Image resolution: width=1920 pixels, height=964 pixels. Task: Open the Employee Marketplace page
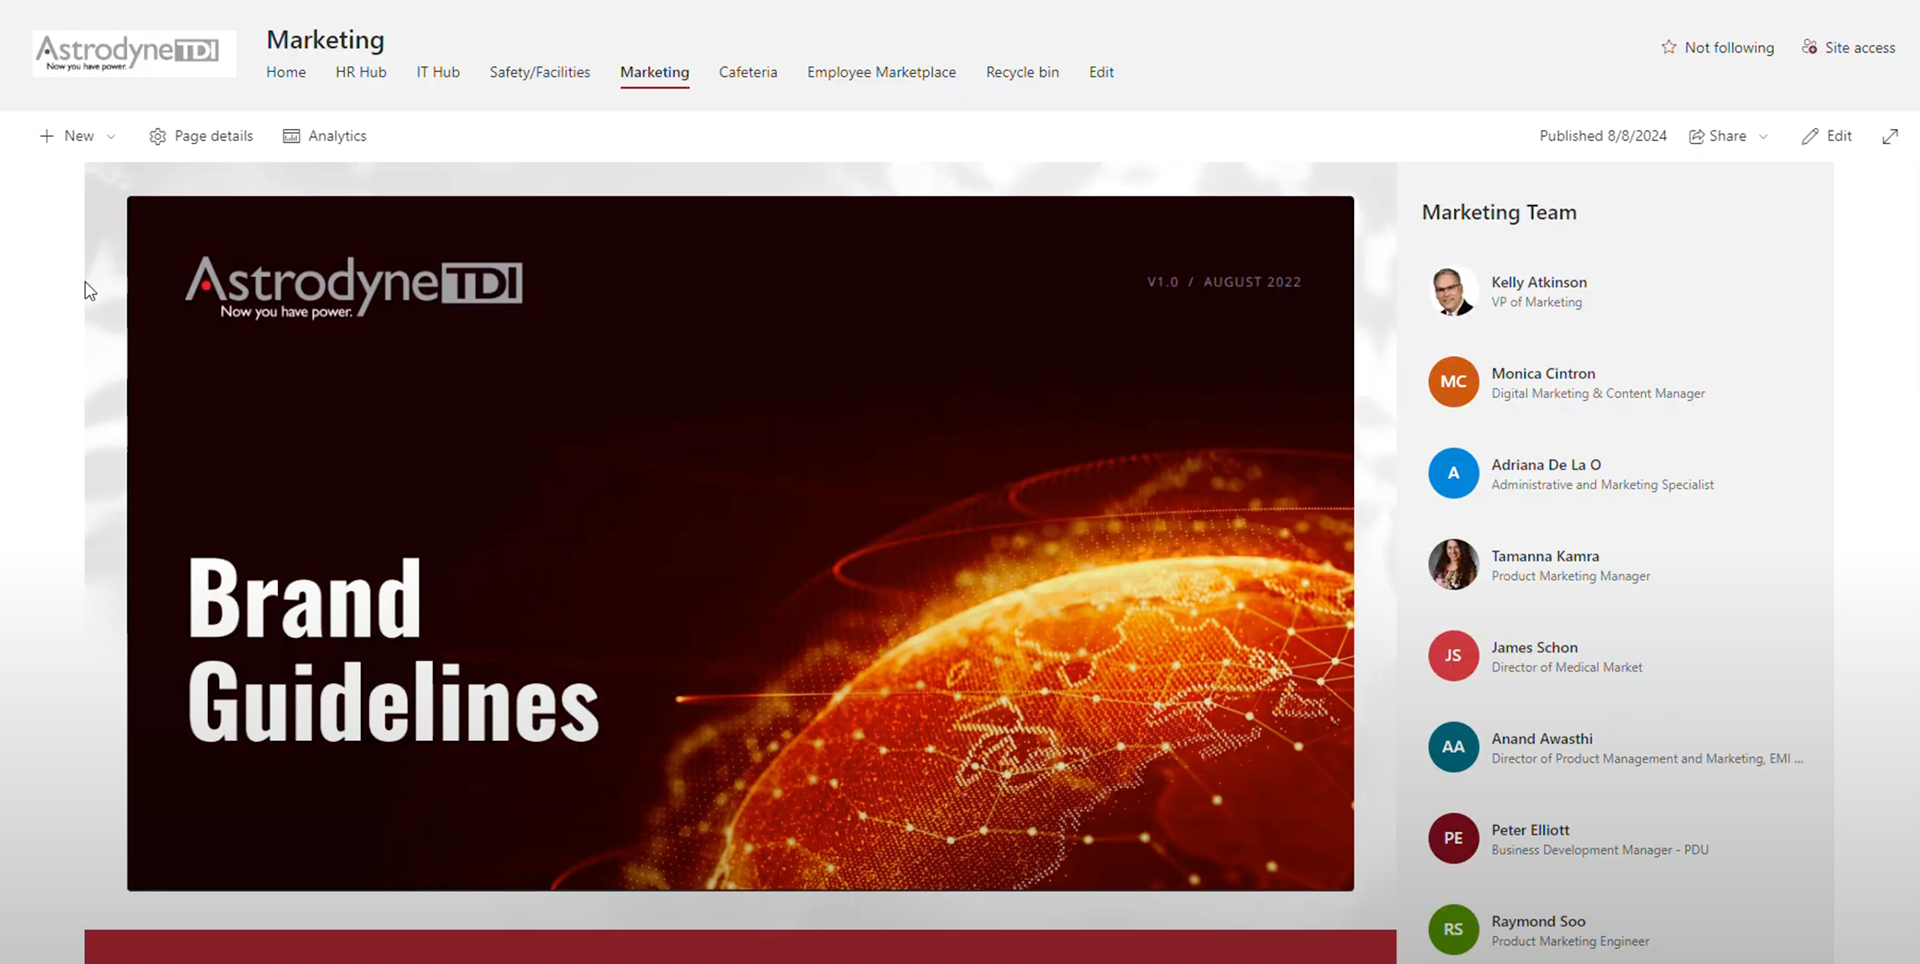click(881, 72)
